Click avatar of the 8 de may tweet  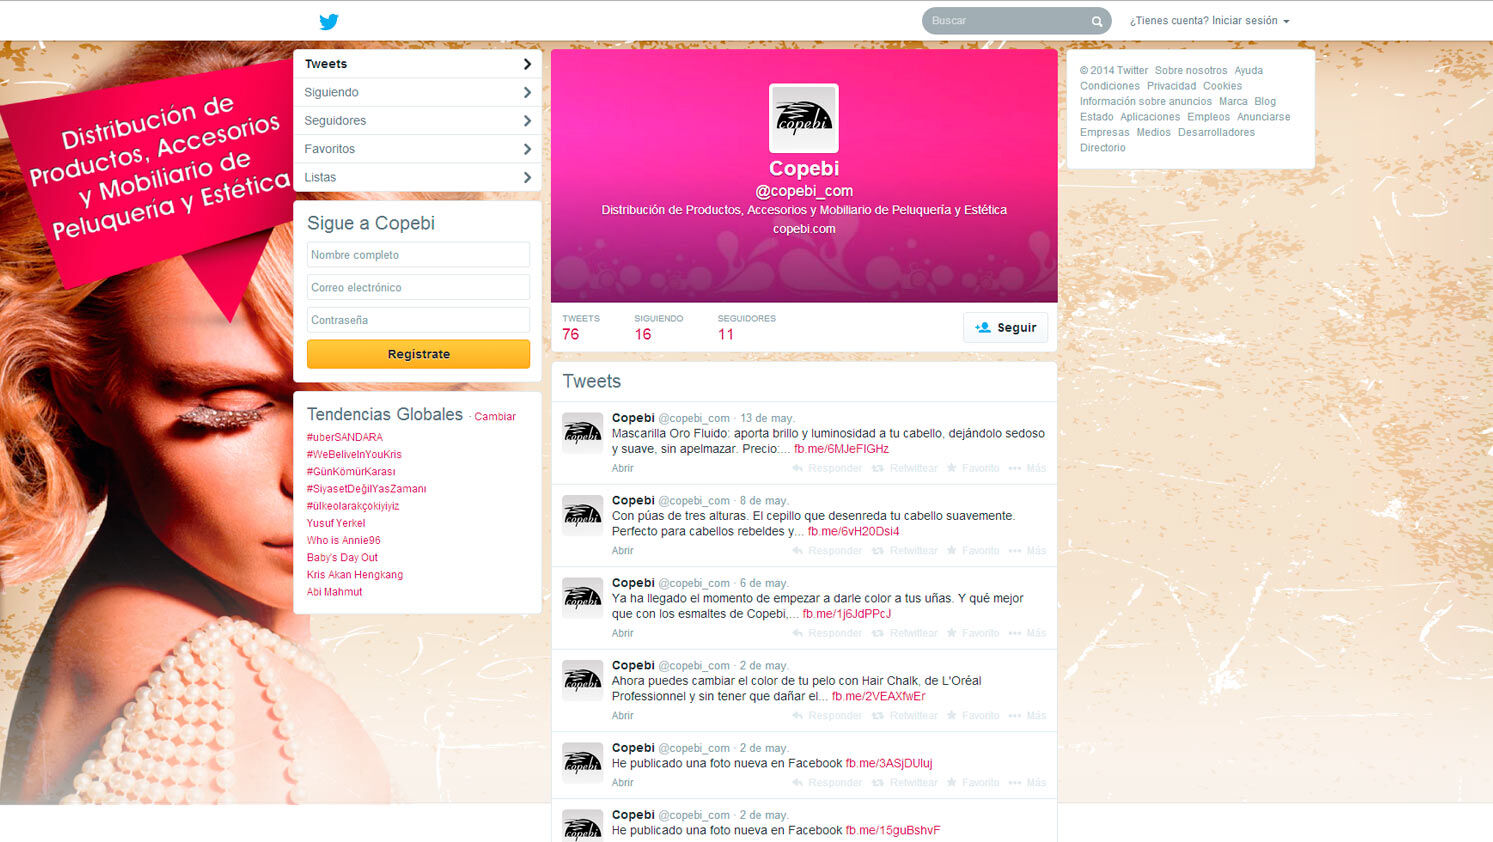pyautogui.click(x=582, y=515)
